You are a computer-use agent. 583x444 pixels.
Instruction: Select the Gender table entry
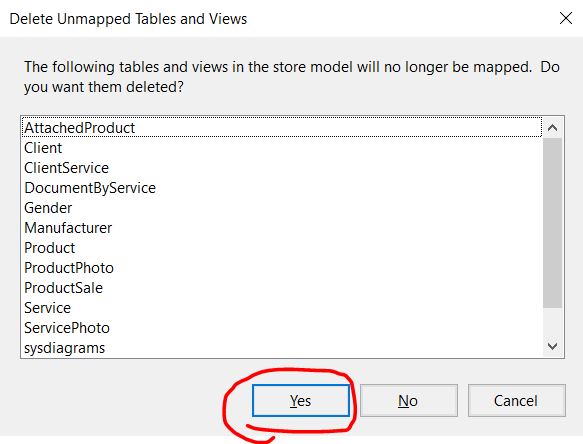282,208
